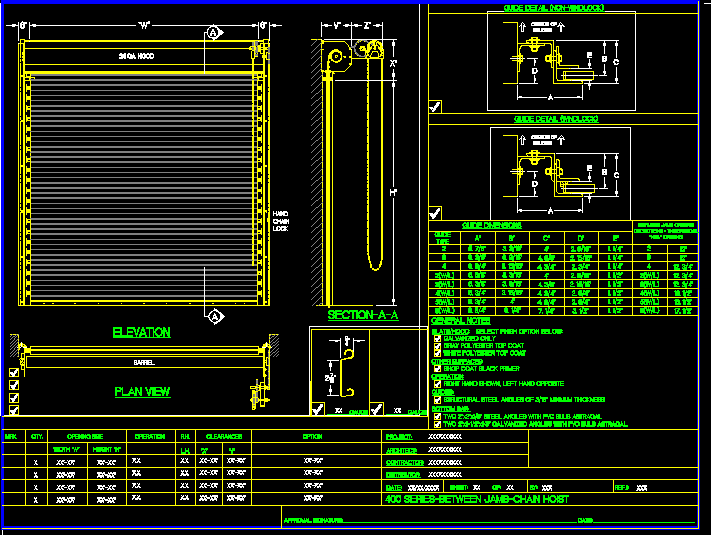Toggle checkmark box for Non-Windlock guide detail
This screenshot has width=711, height=535.
click(x=435, y=107)
